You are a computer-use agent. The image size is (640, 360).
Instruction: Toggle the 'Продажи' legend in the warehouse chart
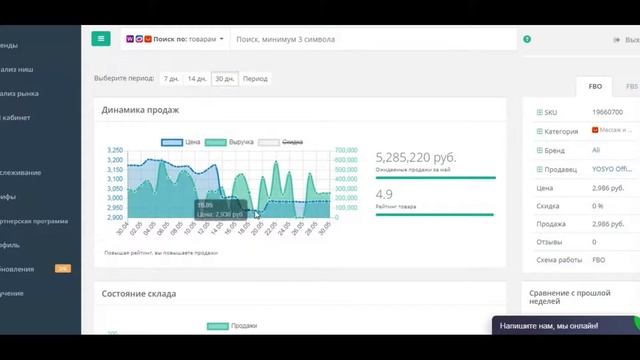pyautogui.click(x=232, y=326)
